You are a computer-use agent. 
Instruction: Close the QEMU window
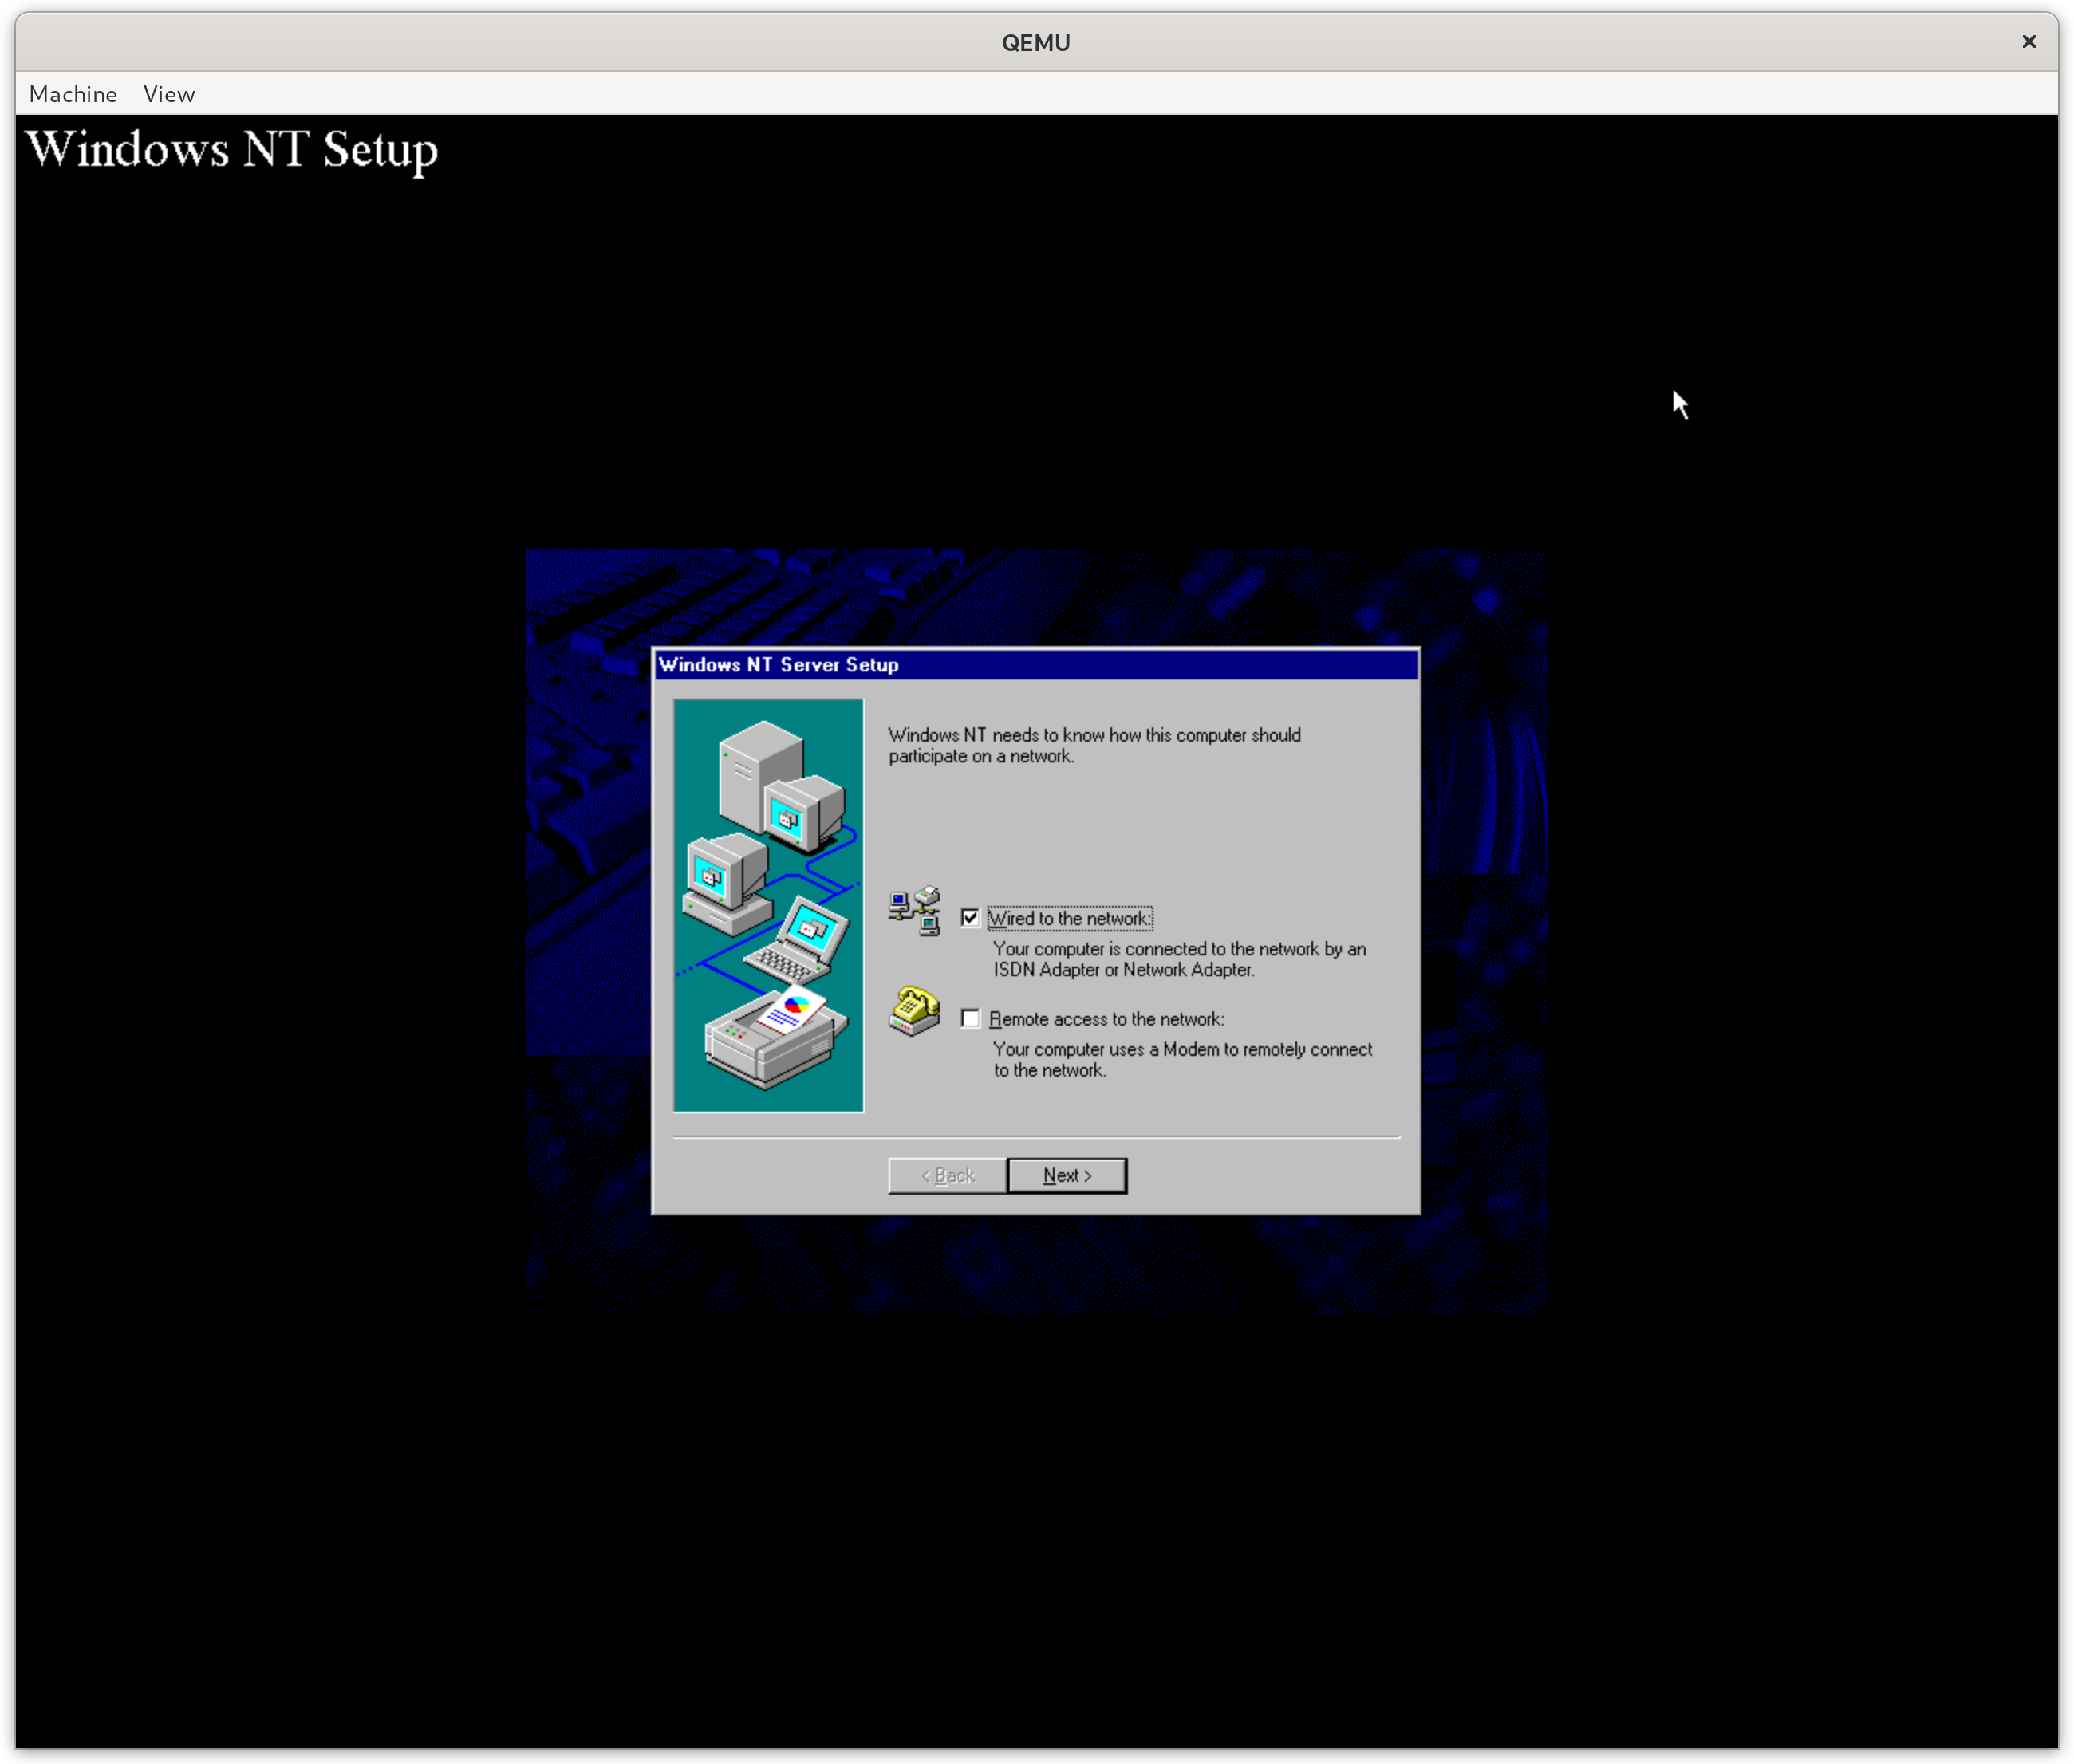[2028, 42]
